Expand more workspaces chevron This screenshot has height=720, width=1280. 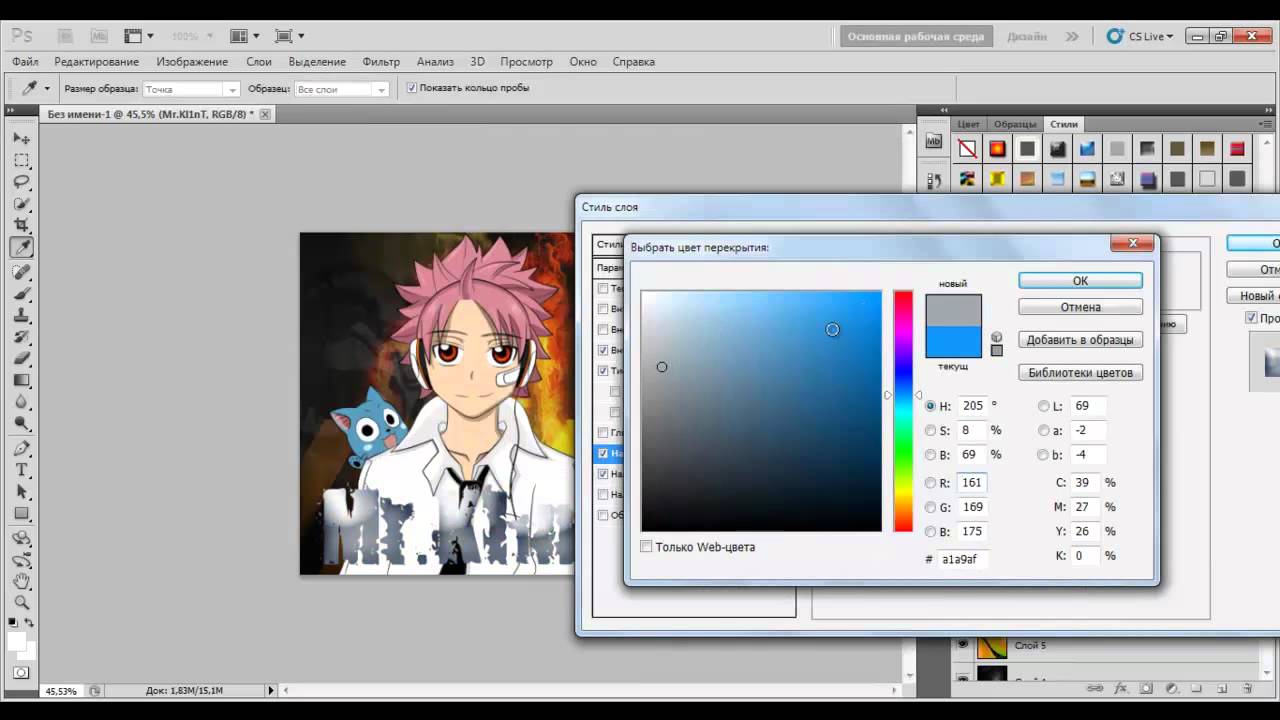coord(1072,36)
